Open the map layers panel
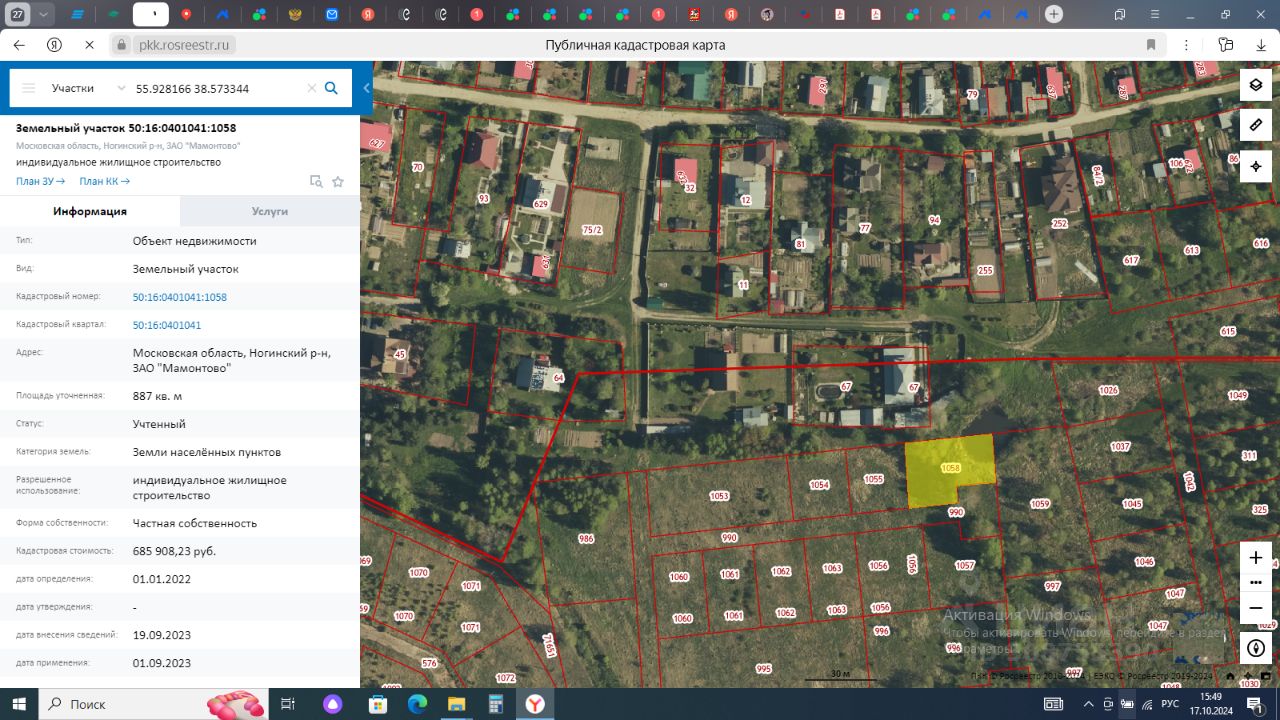Screen dimensions: 1280x720 (x=1256, y=85)
